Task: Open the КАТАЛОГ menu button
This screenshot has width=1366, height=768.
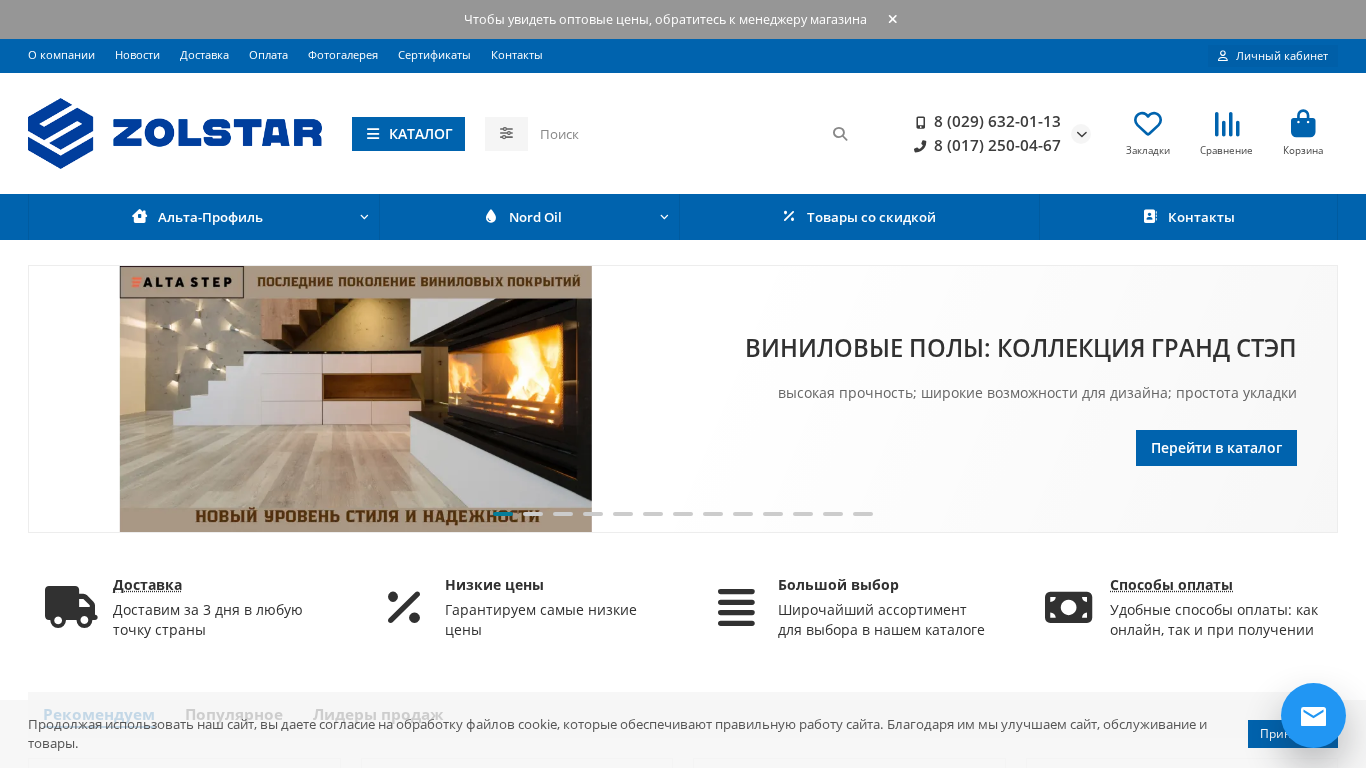Action: pos(408,134)
